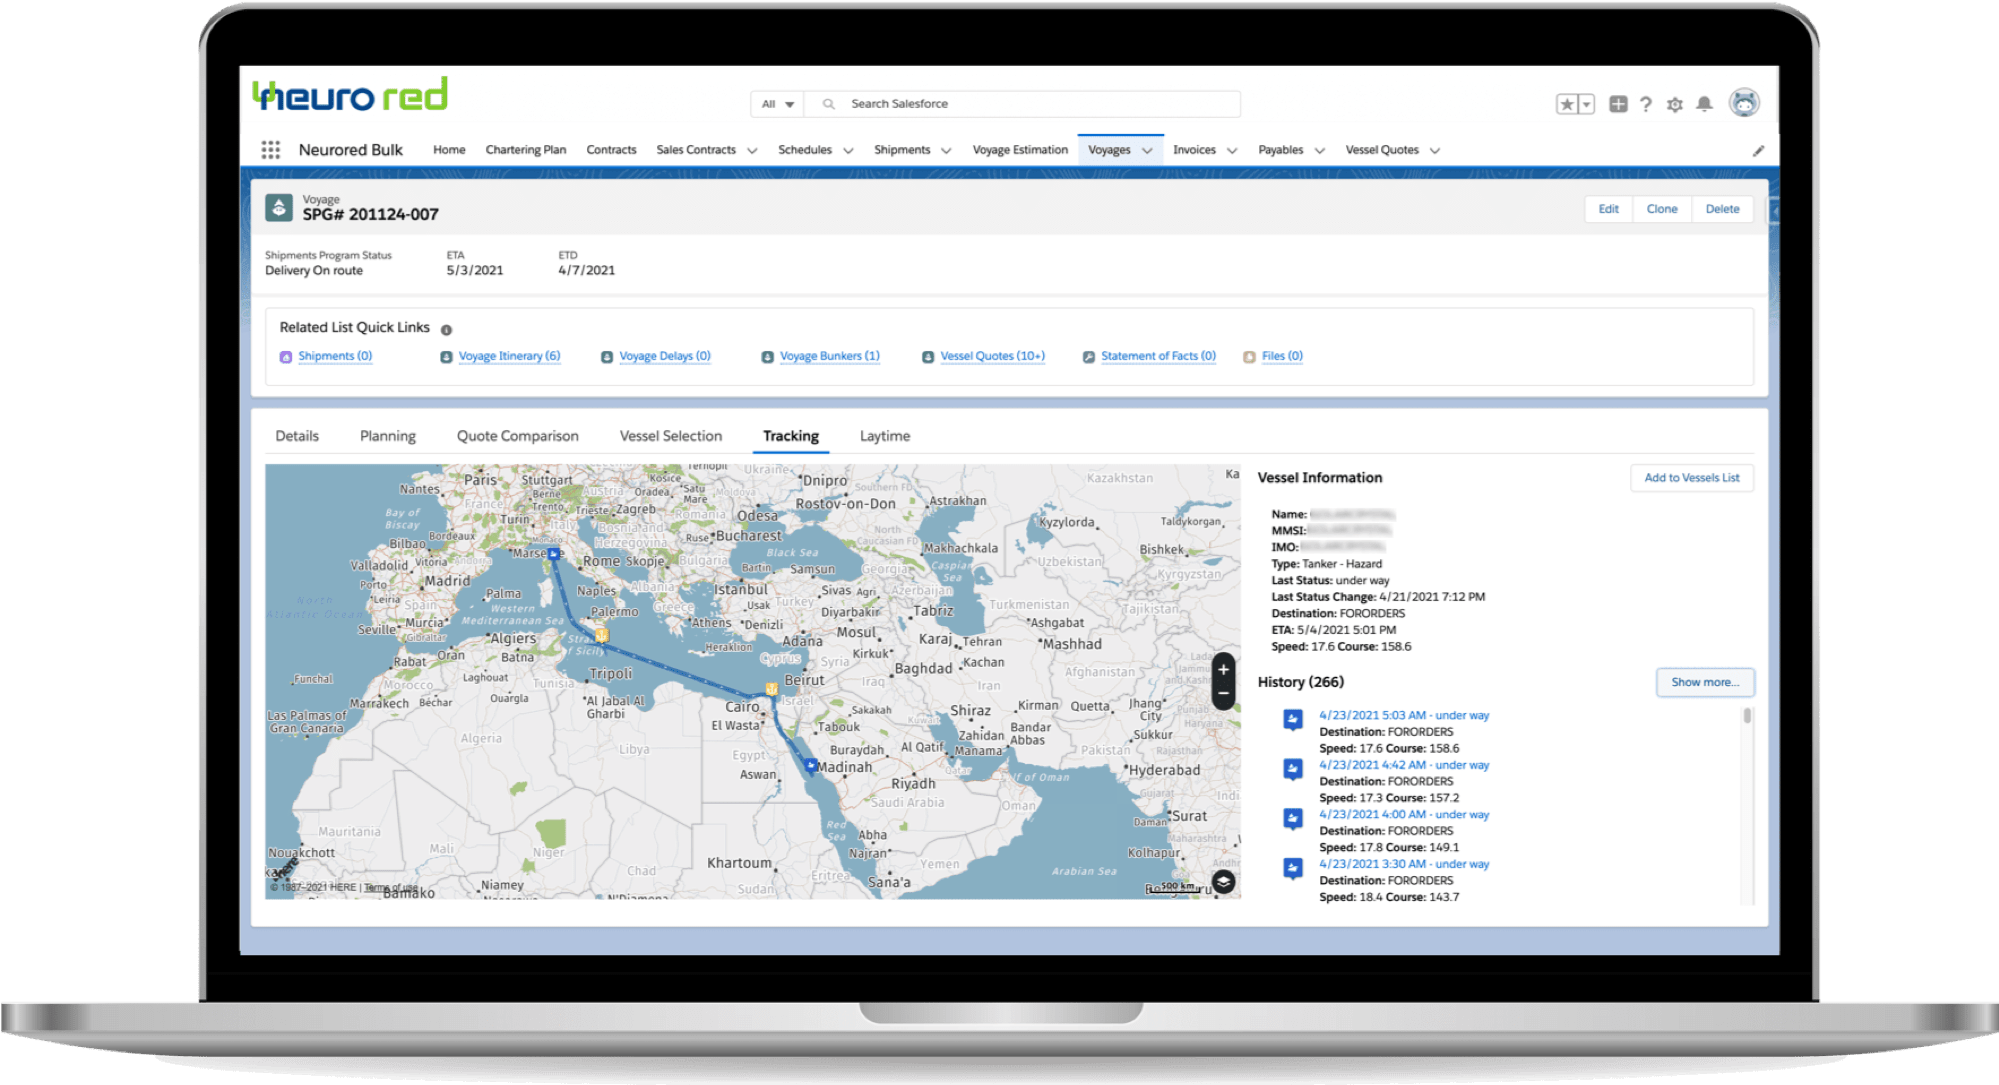Click the Global Actions plus icon

[x=1618, y=104]
